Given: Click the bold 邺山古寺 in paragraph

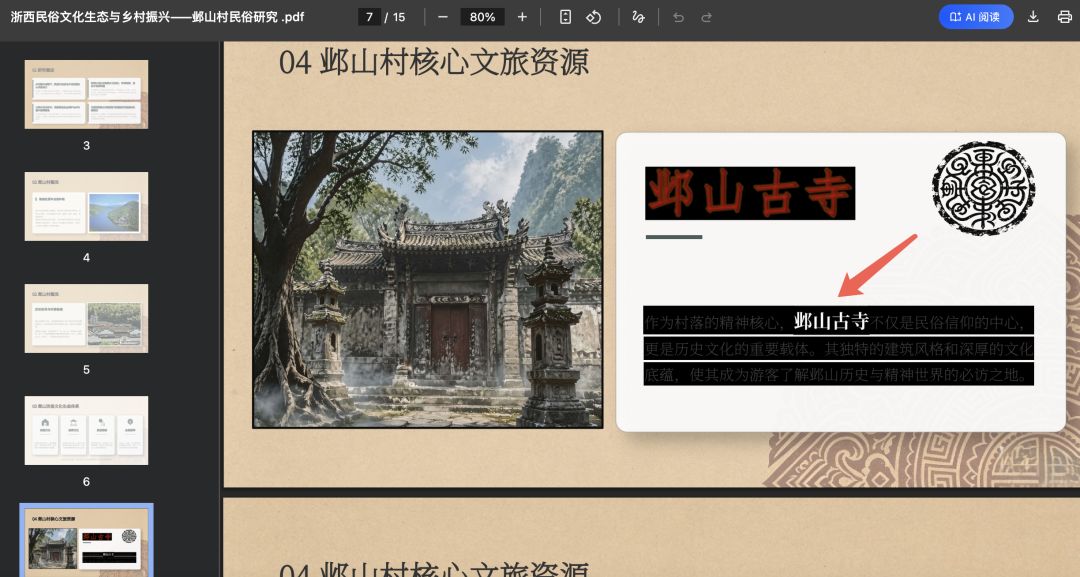Looking at the screenshot, I should click(x=831, y=321).
